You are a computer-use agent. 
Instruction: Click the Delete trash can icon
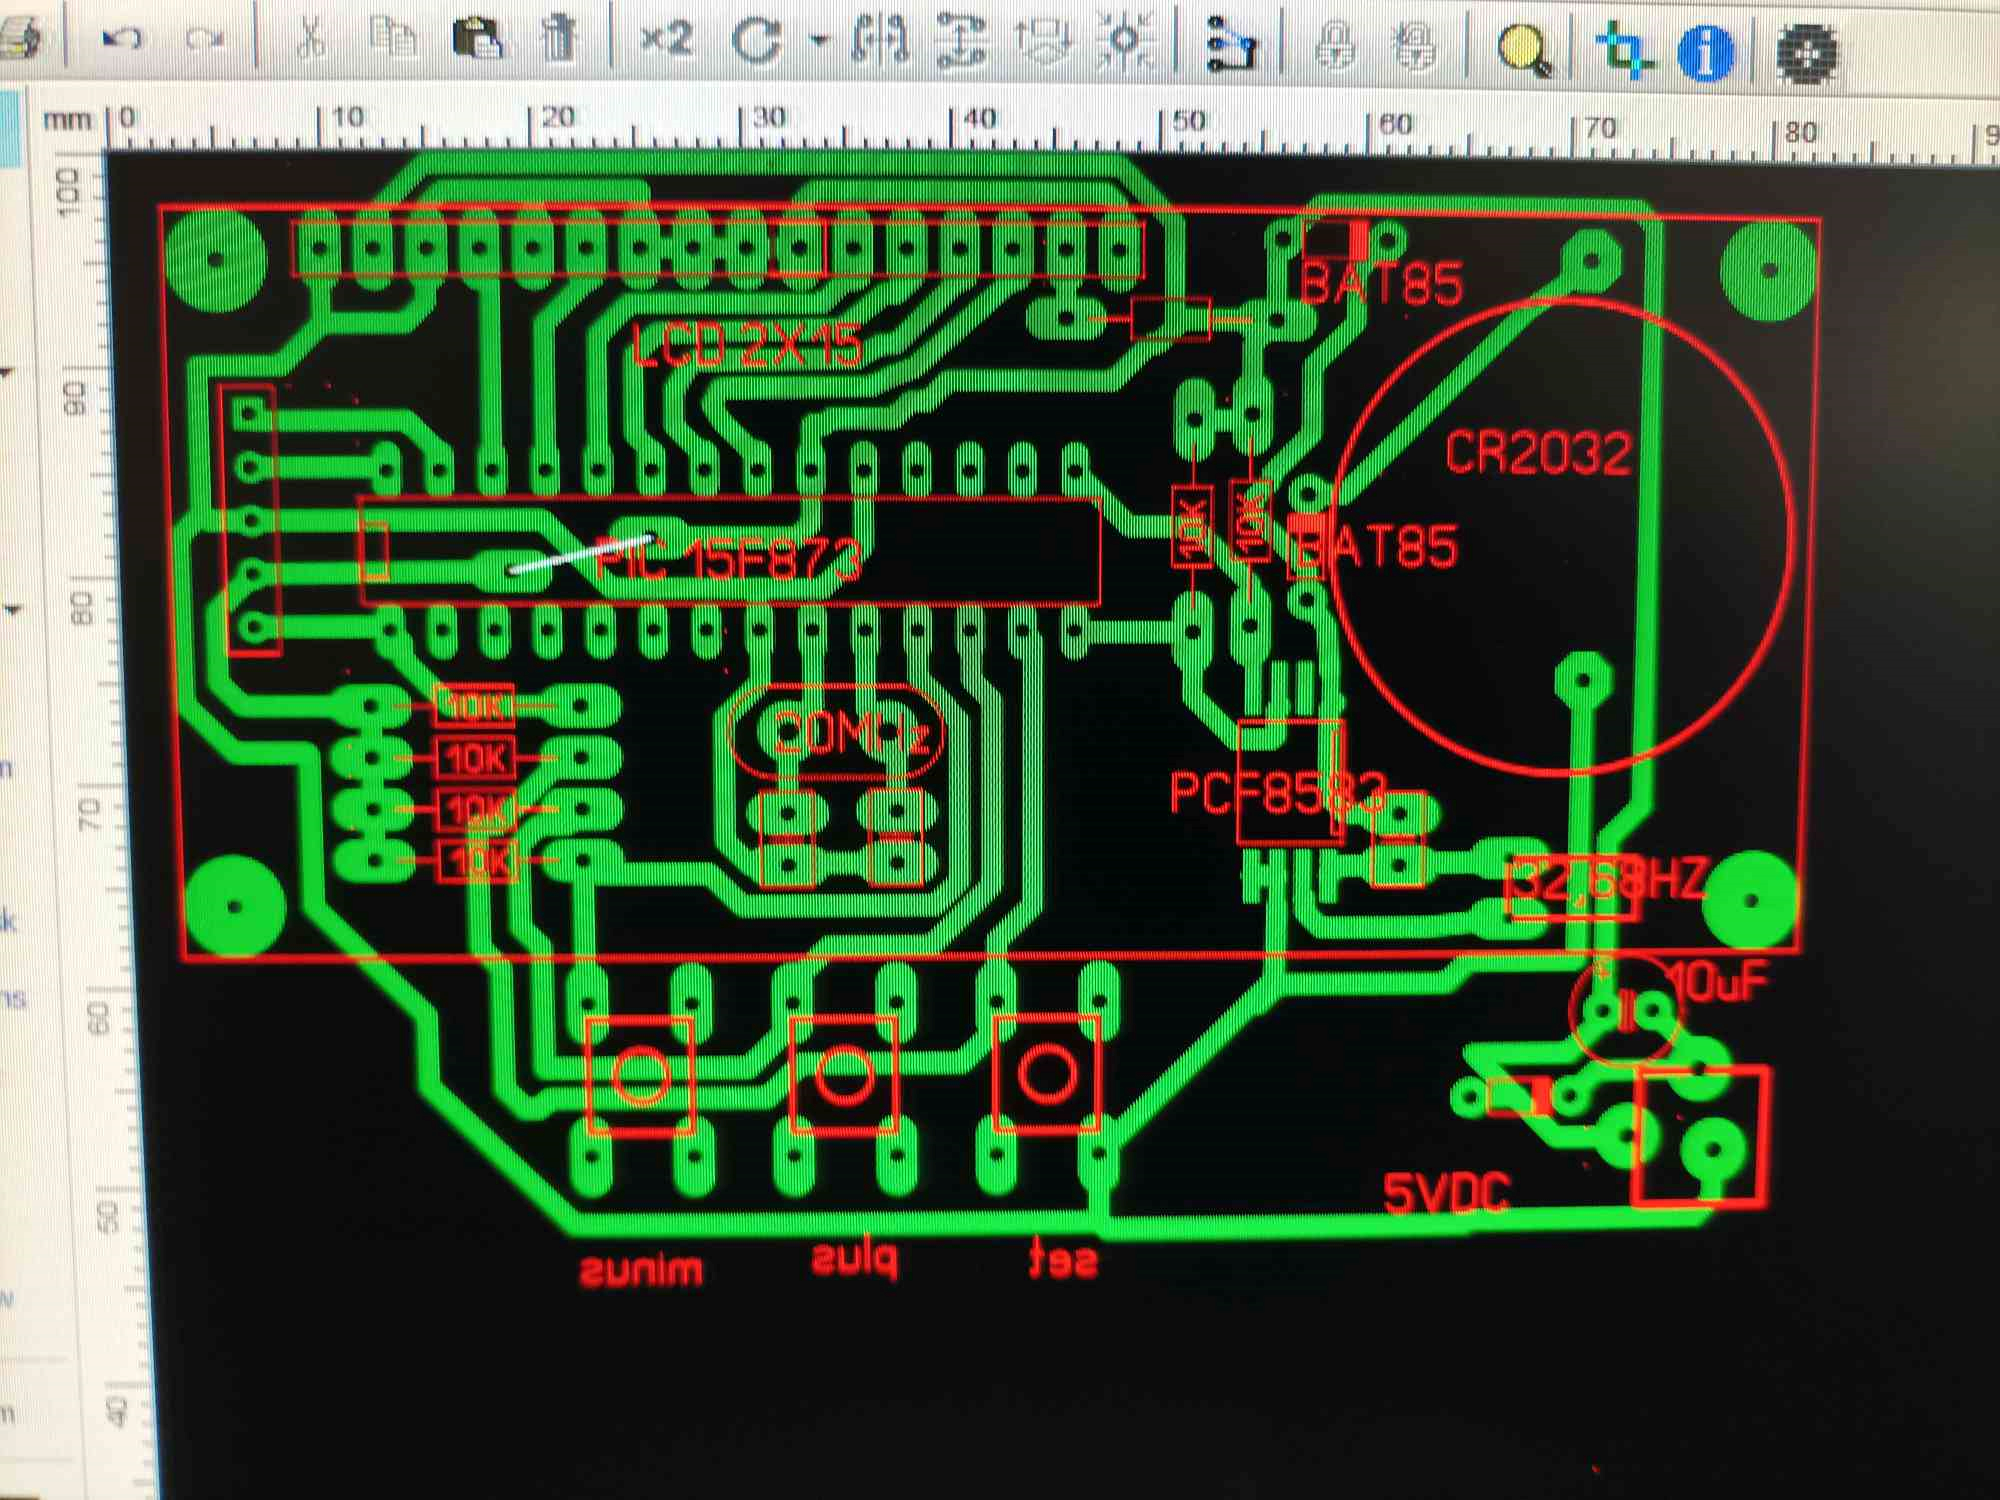560,38
